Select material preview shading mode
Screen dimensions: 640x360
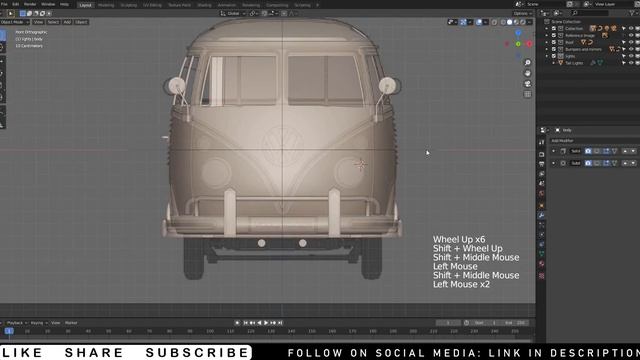(x=516, y=22)
